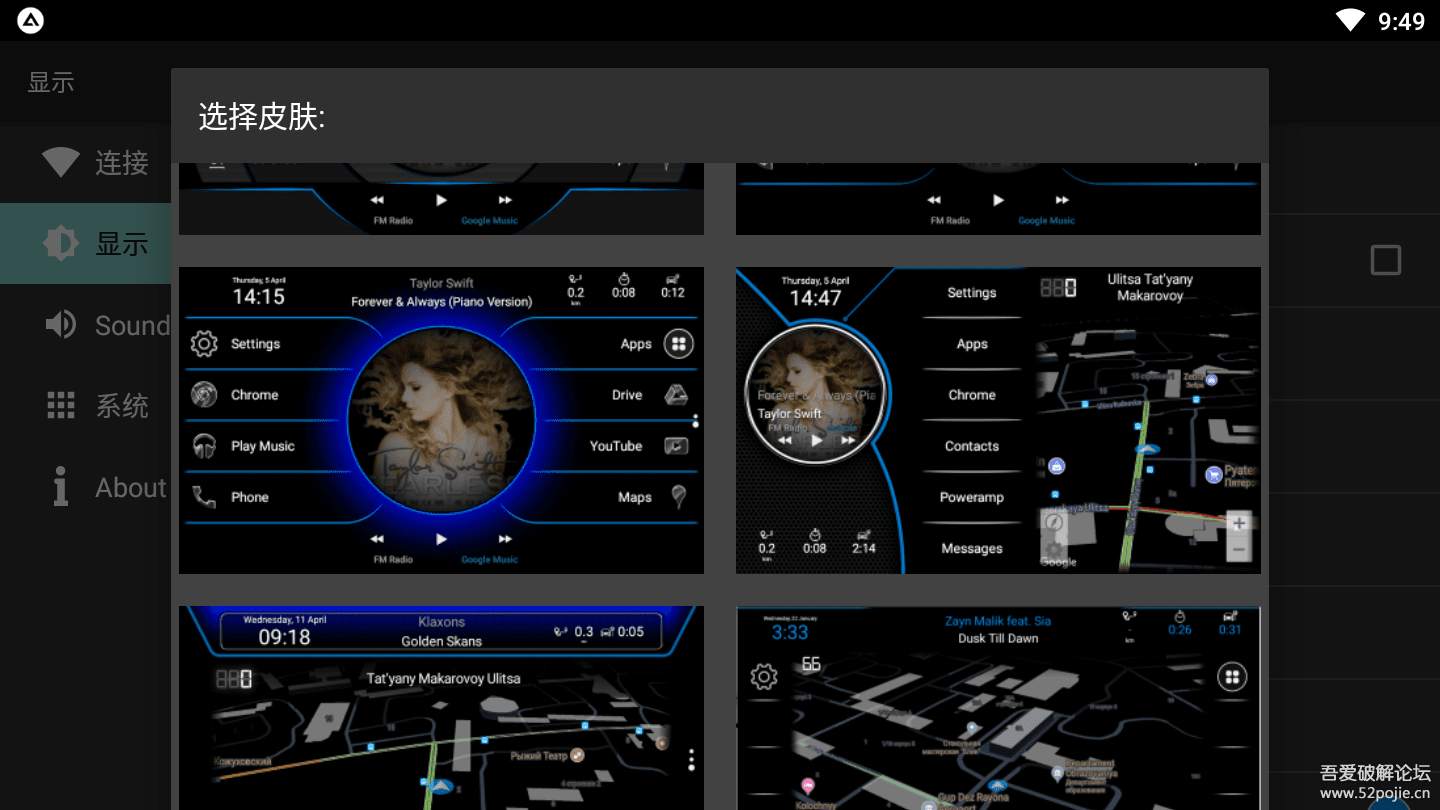This screenshot has width=1440, height=810.
Task: Tap the app notification icon in status bar
Action: 31,20
